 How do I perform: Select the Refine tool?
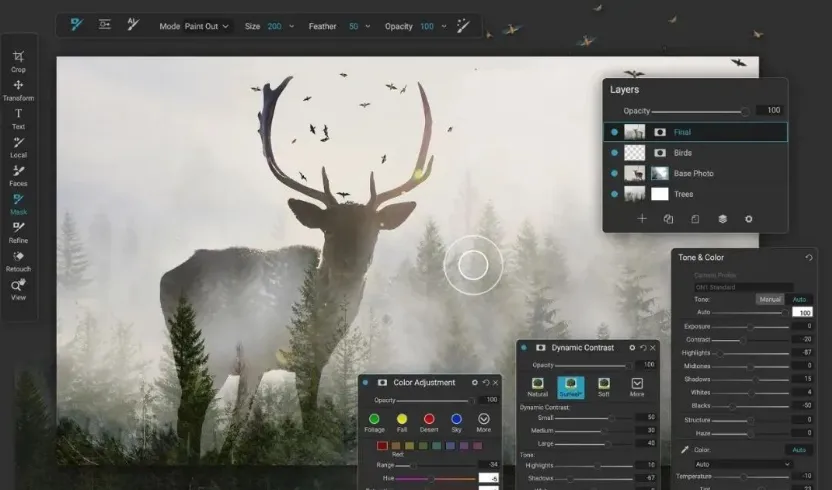coord(18,233)
